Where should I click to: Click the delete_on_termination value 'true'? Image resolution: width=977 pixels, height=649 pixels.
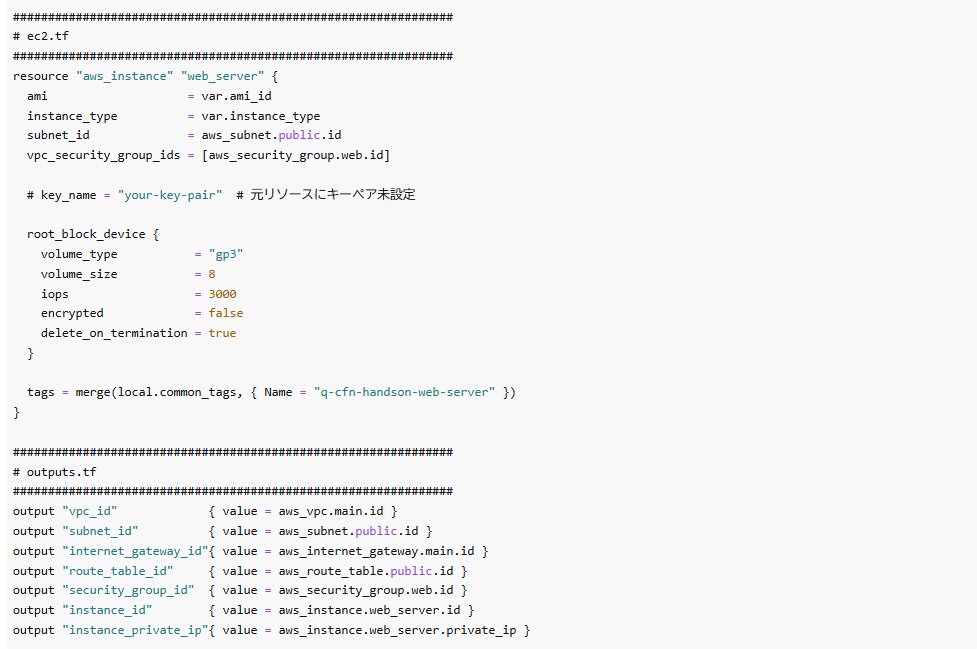pos(222,333)
